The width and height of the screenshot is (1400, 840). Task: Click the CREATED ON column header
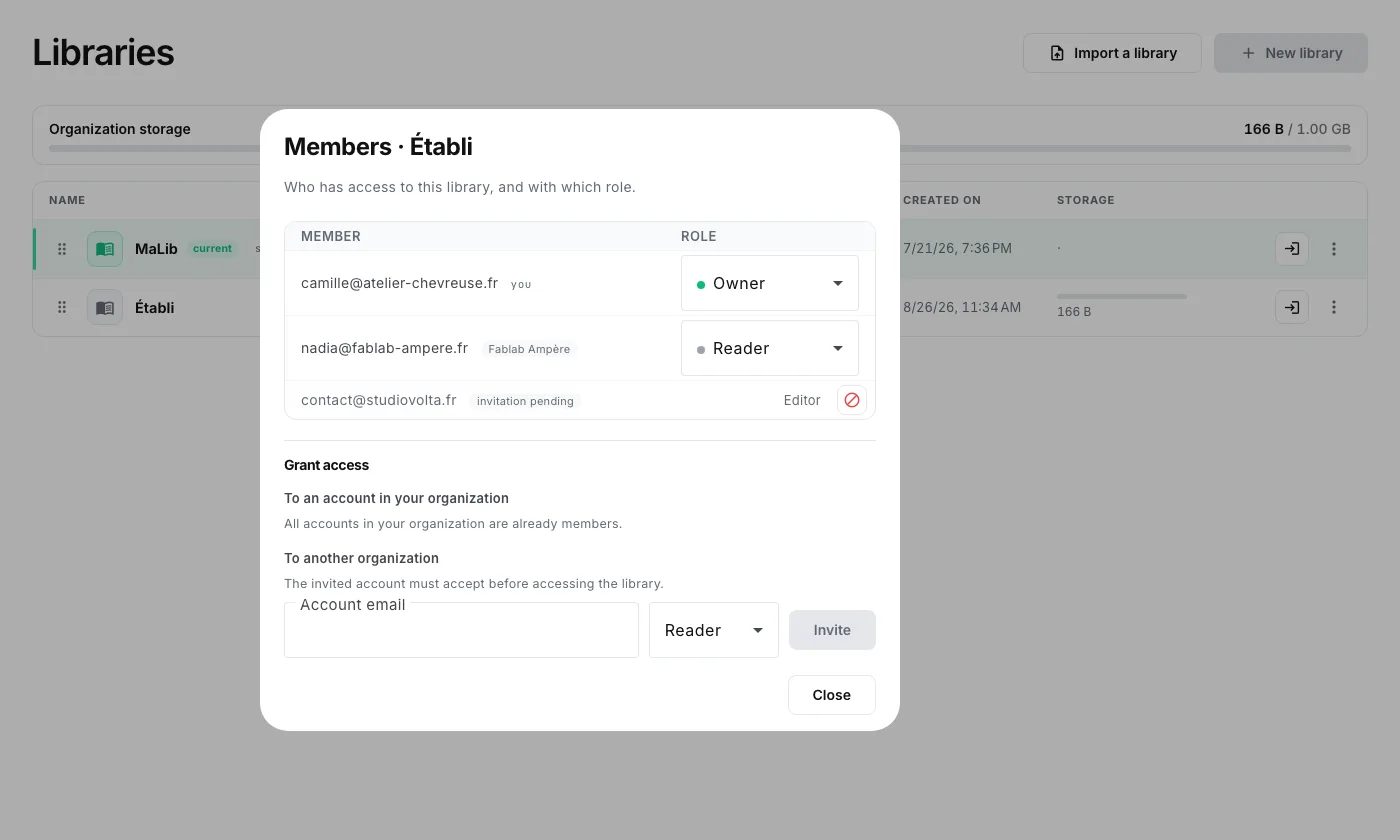tap(942, 200)
